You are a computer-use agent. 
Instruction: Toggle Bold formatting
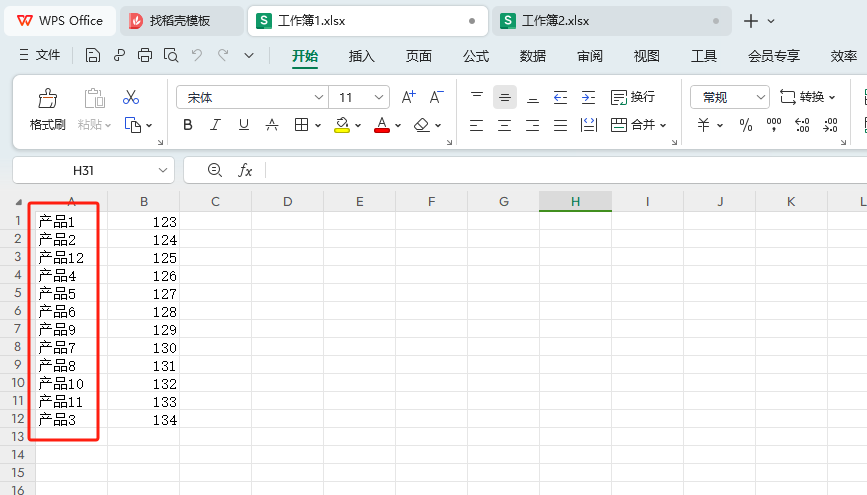(188, 125)
